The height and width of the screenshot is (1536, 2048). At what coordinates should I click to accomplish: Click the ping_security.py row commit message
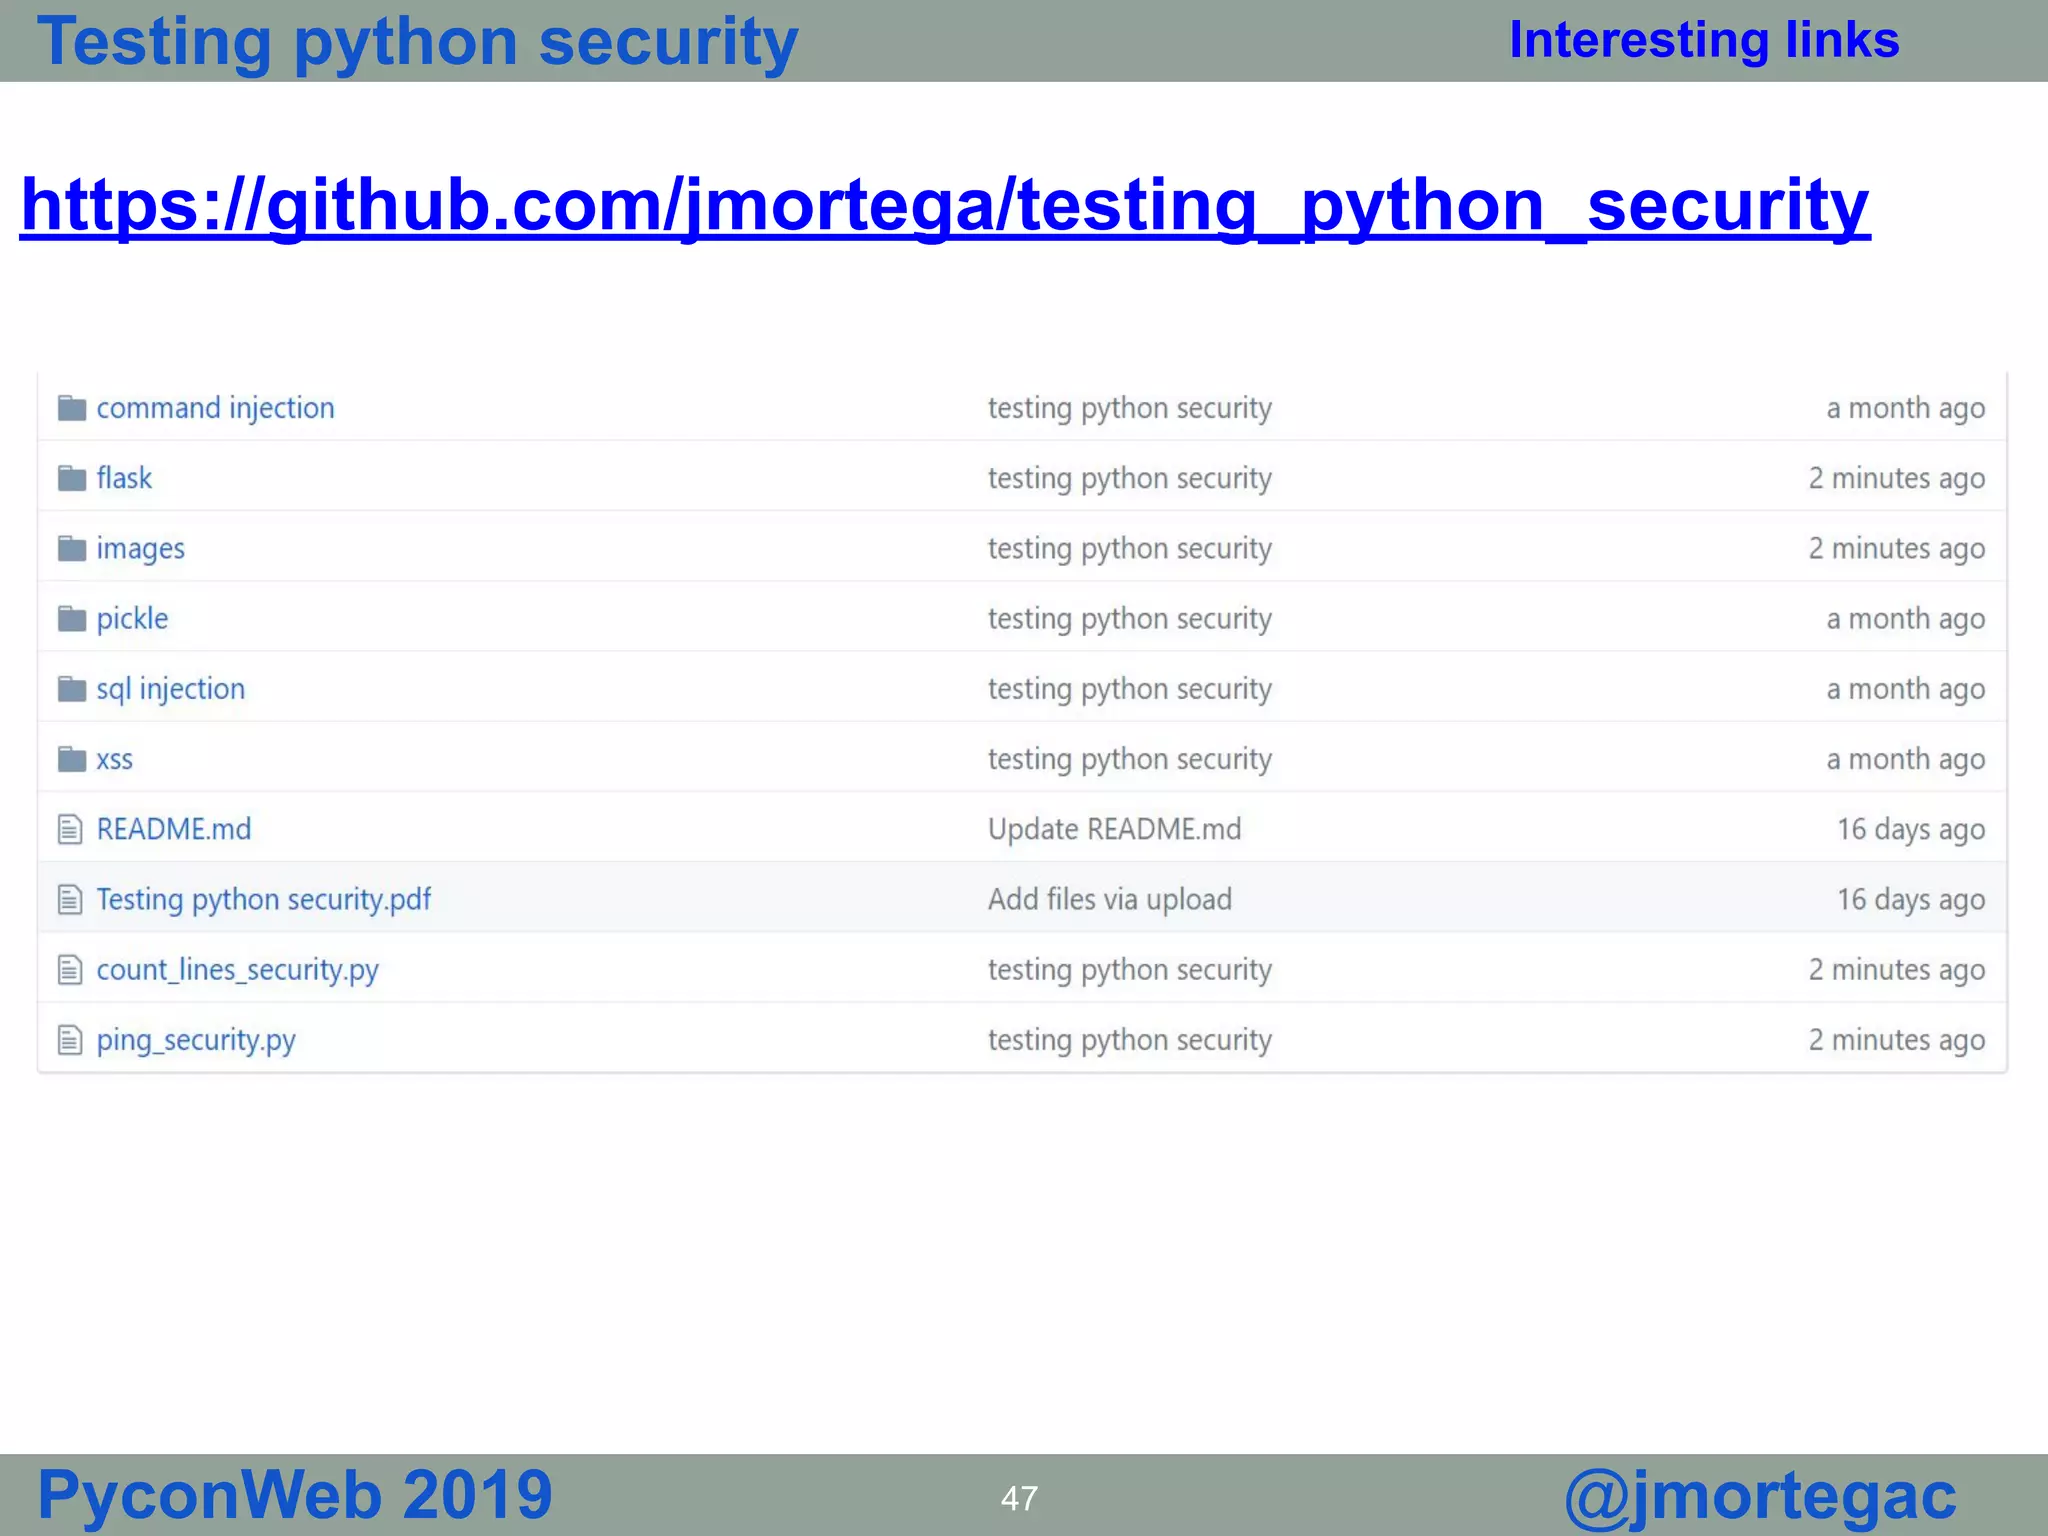click(1130, 1040)
